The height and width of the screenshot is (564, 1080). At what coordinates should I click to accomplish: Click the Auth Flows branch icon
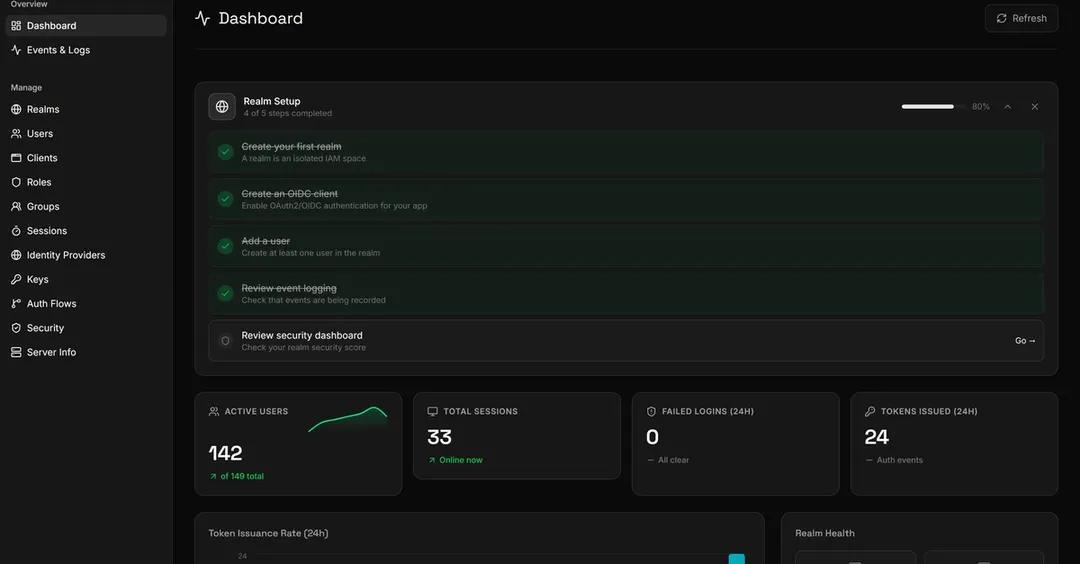coord(16,304)
